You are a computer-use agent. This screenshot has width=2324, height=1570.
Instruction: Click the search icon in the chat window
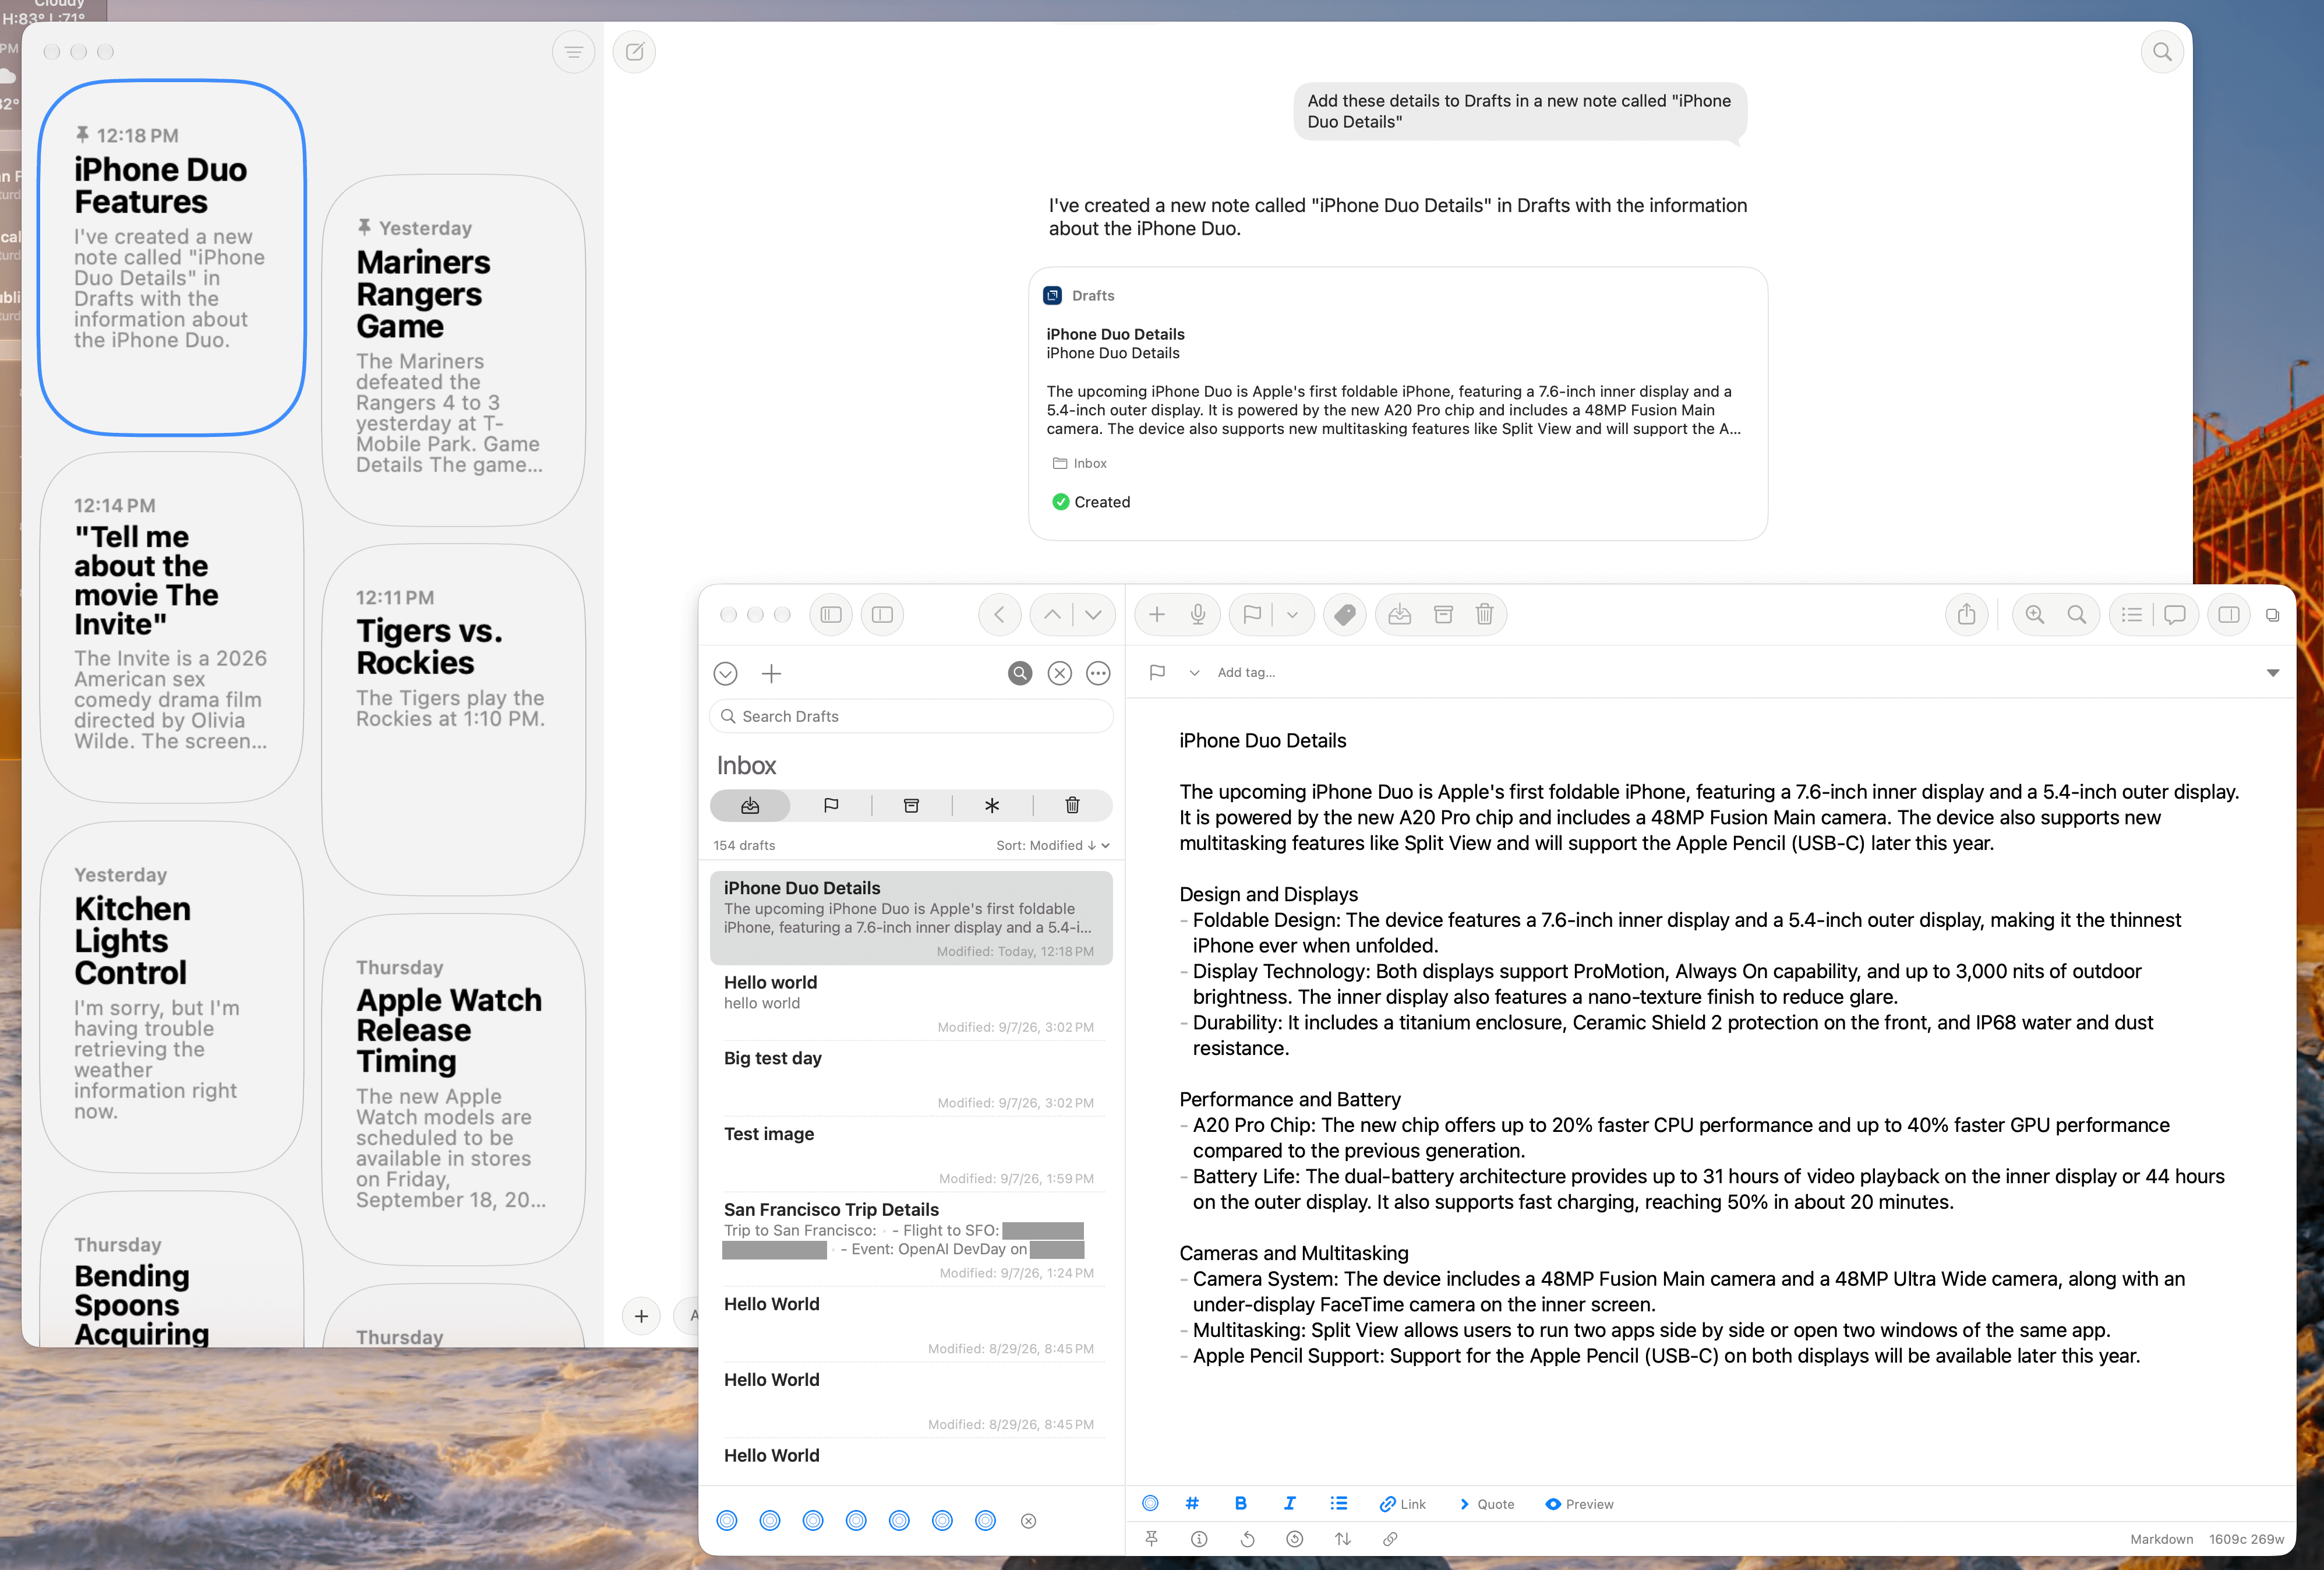(x=2162, y=52)
